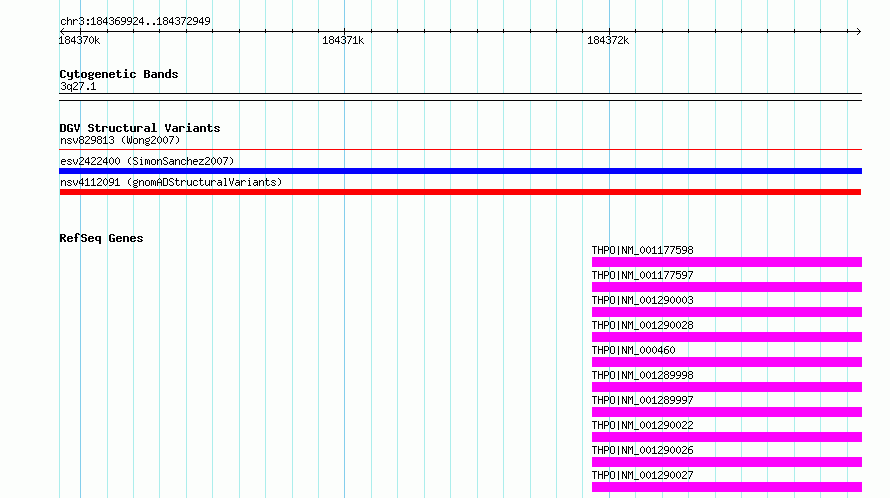The width and height of the screenshot is (890, 498).
Task: Click the magenta bar under THPO|NM_001290022
Action: click(x=727, y=437)
